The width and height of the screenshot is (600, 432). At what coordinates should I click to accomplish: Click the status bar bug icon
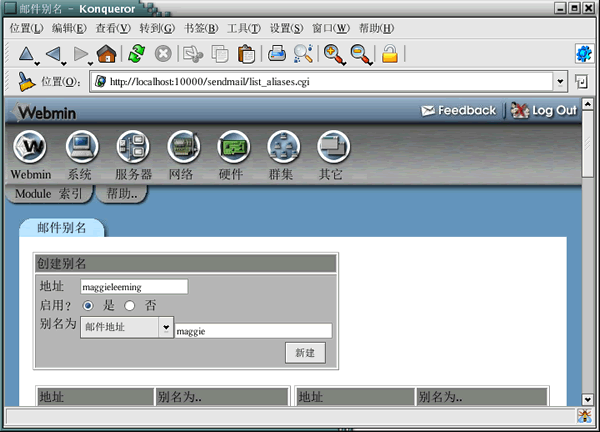pos(584,416)
